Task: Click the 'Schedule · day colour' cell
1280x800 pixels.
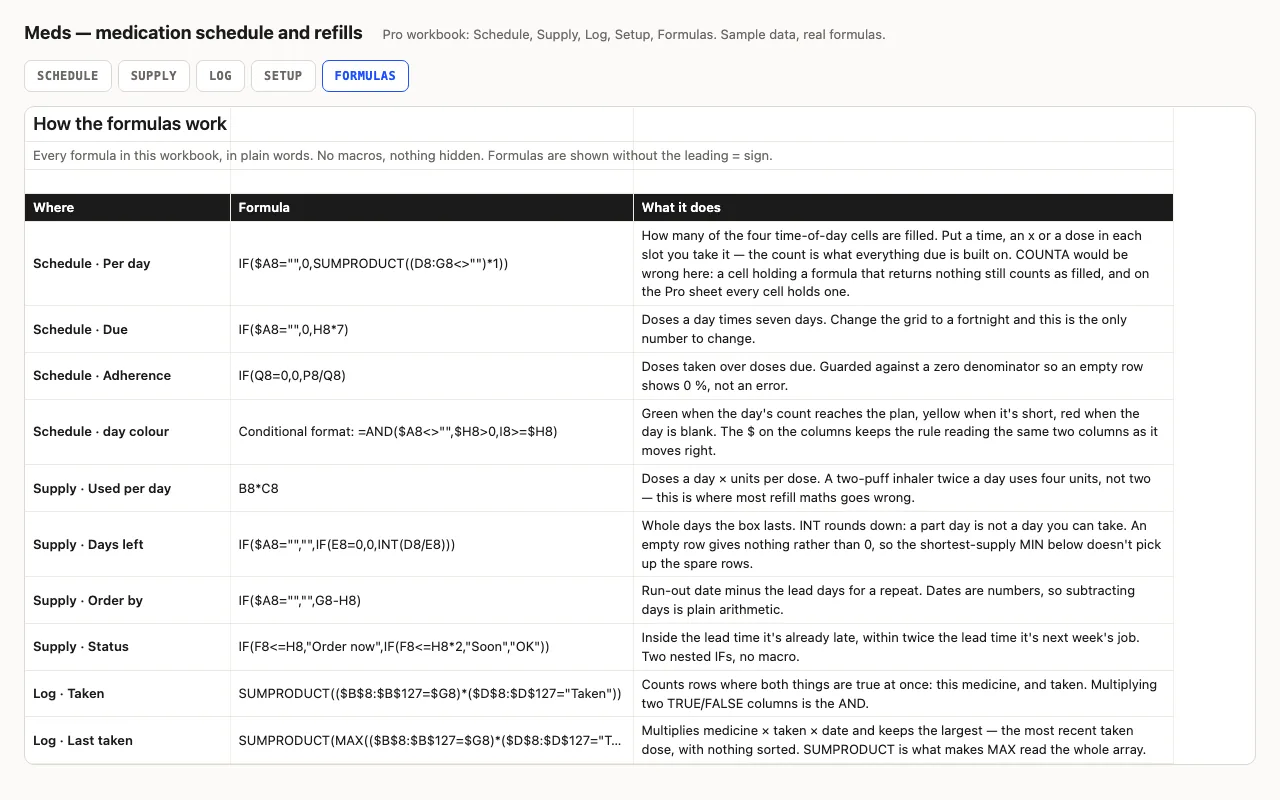Action: point(128,432)
